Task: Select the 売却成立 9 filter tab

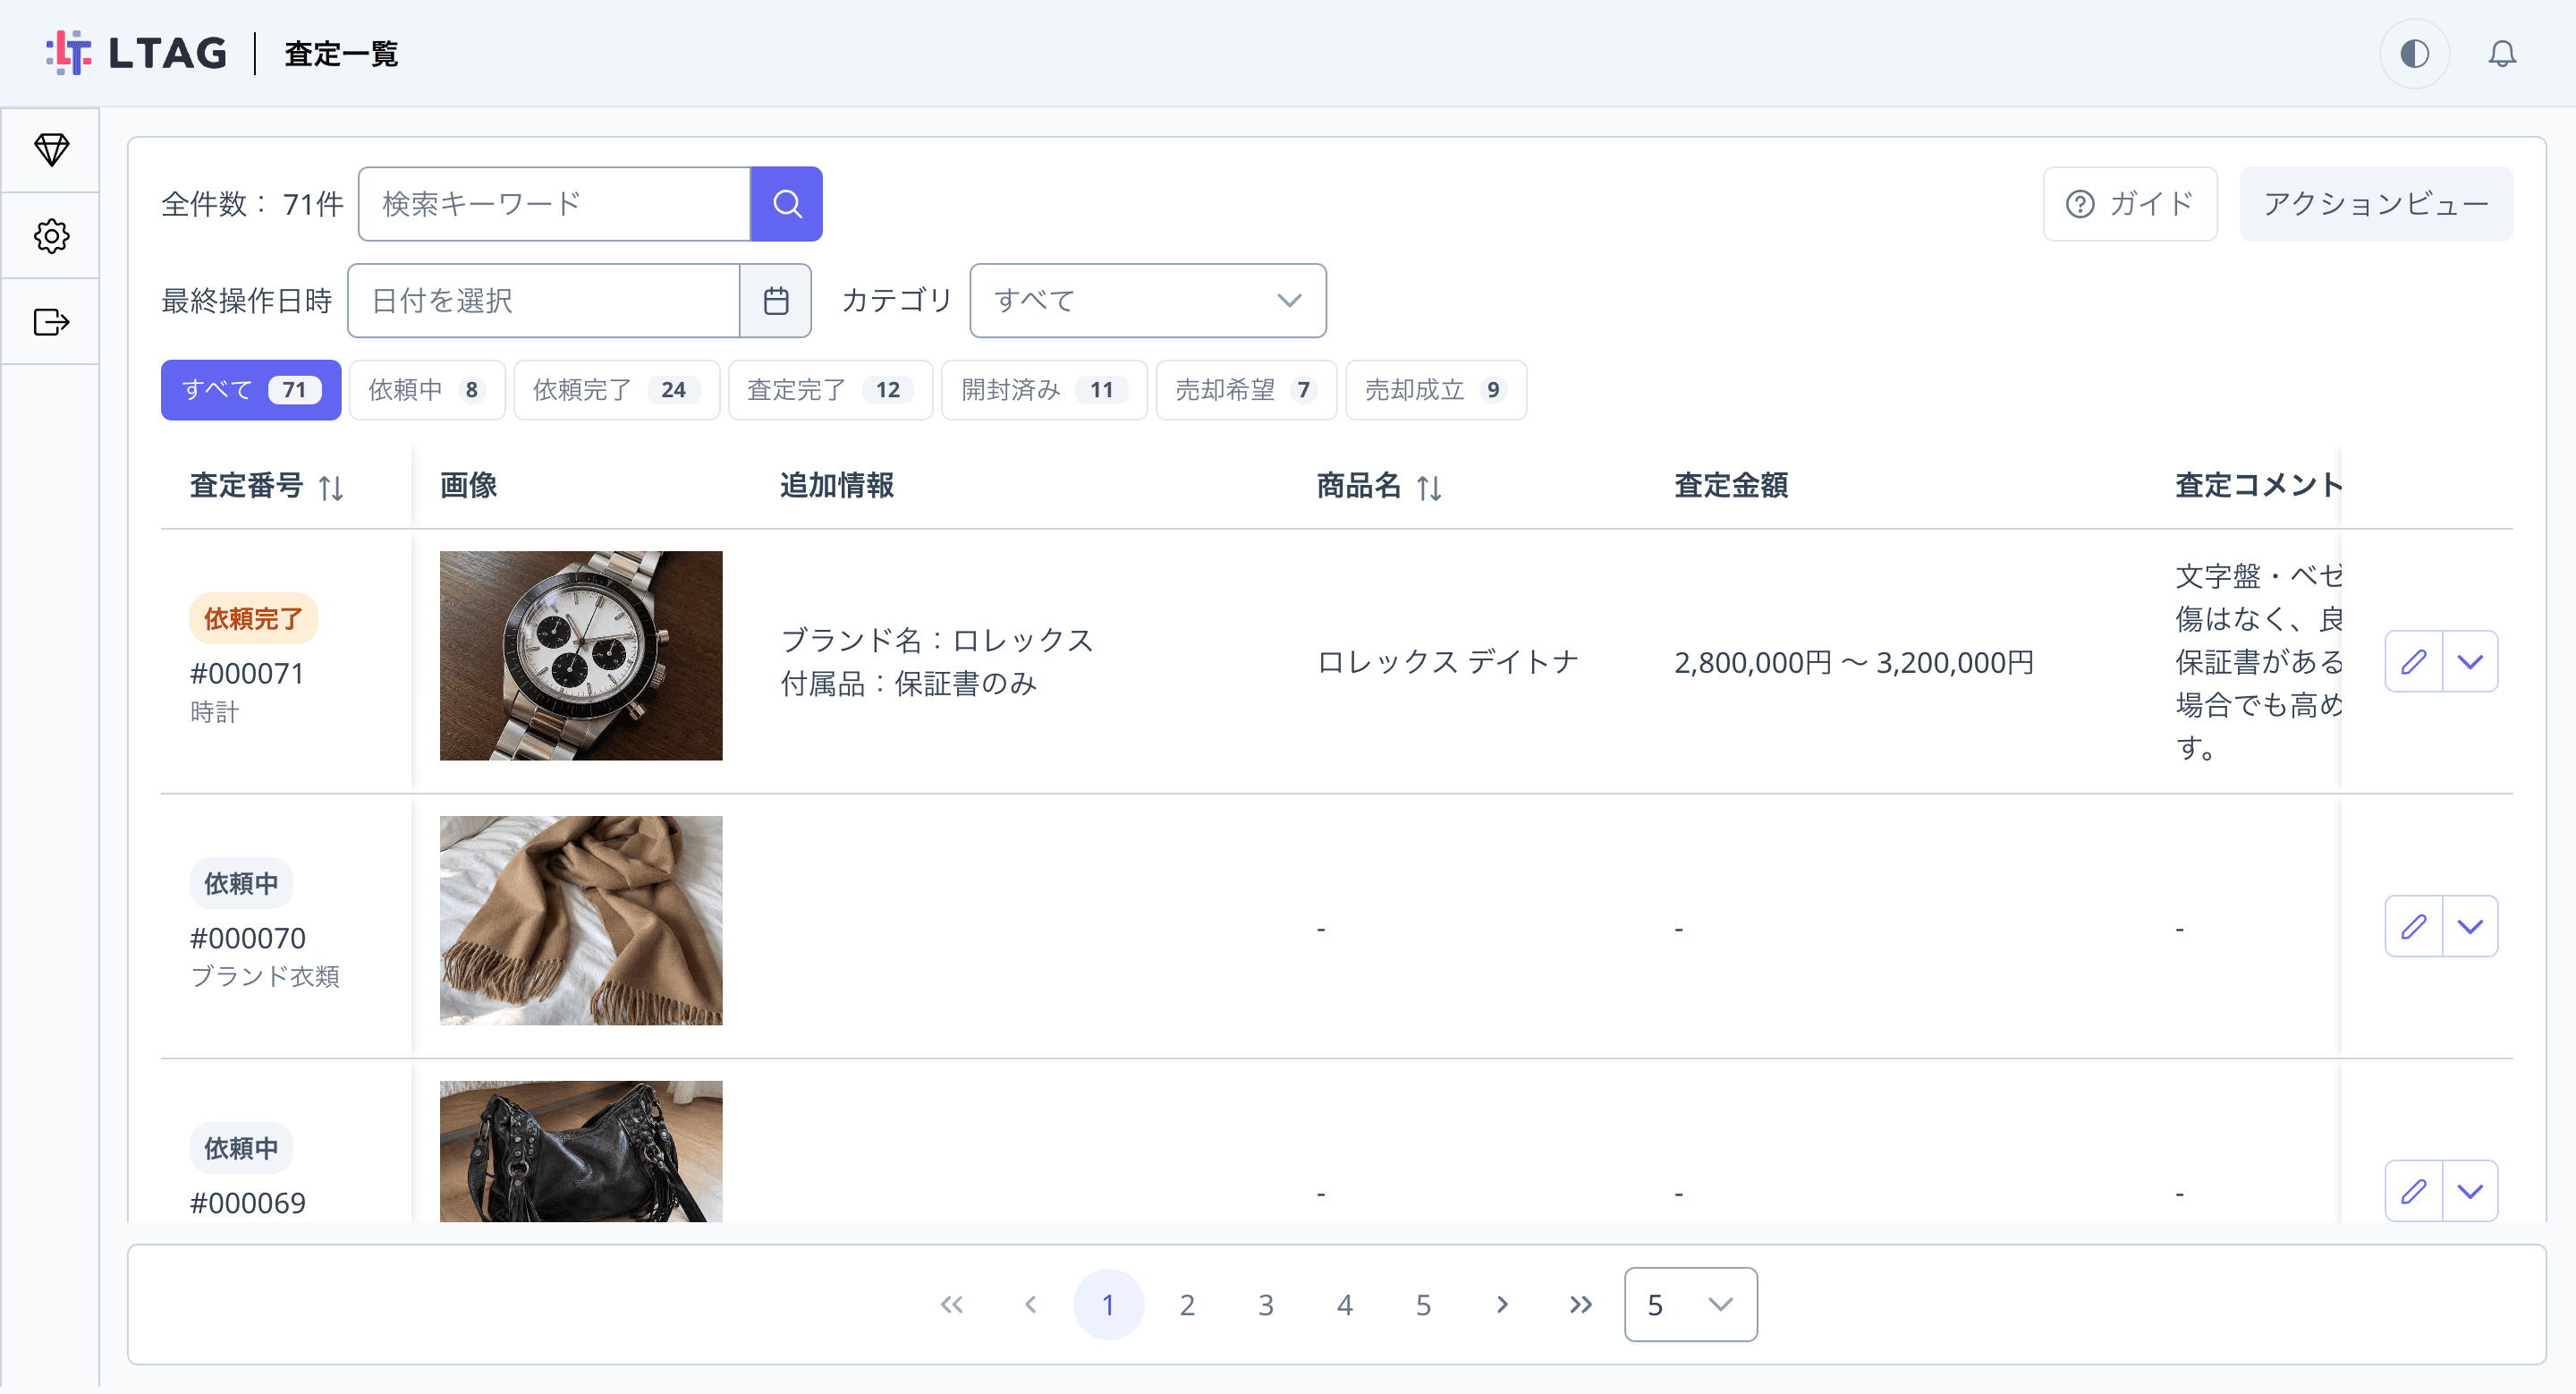Action: tap(1436, 390)
